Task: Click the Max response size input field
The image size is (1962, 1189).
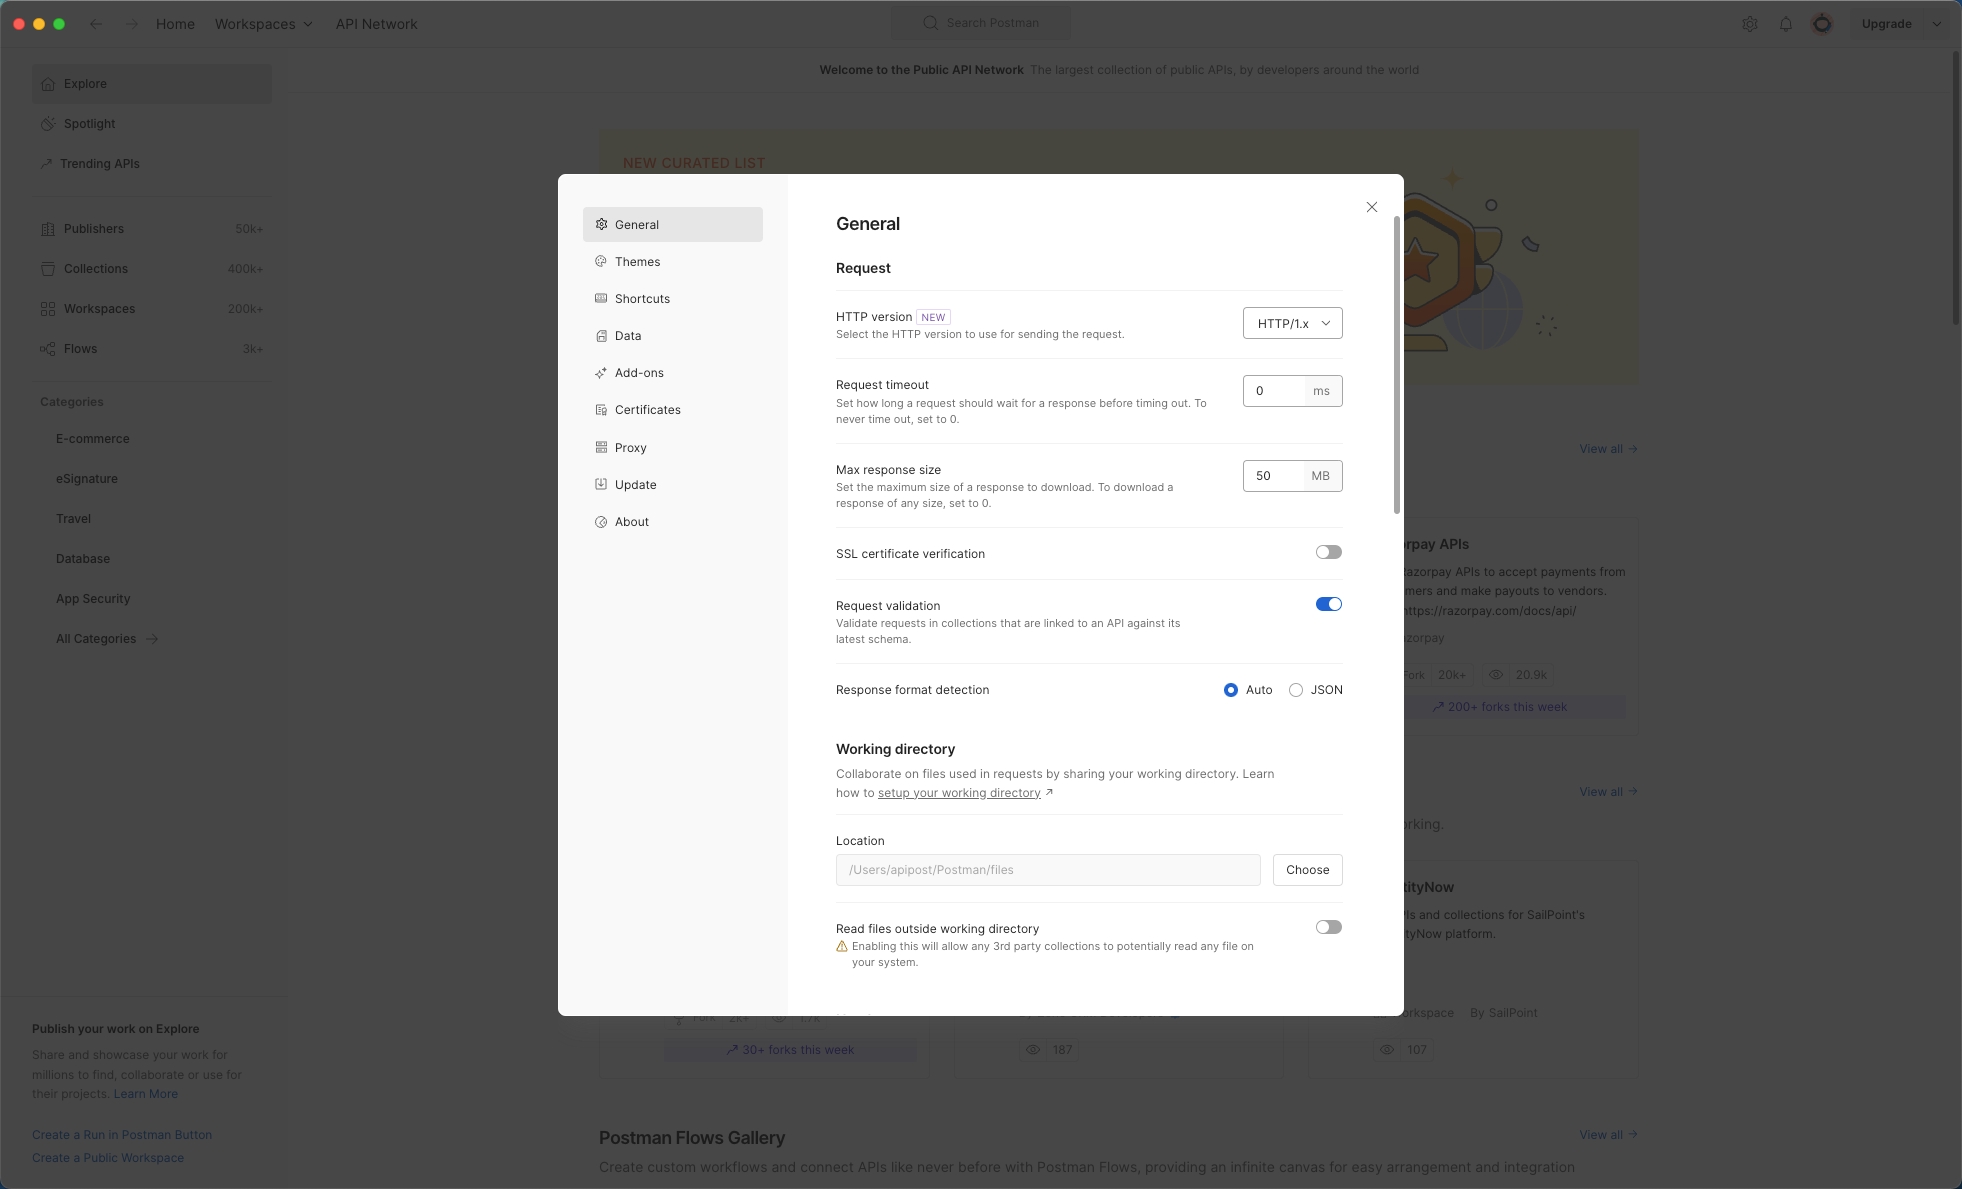Action: tap(1274, 476)
